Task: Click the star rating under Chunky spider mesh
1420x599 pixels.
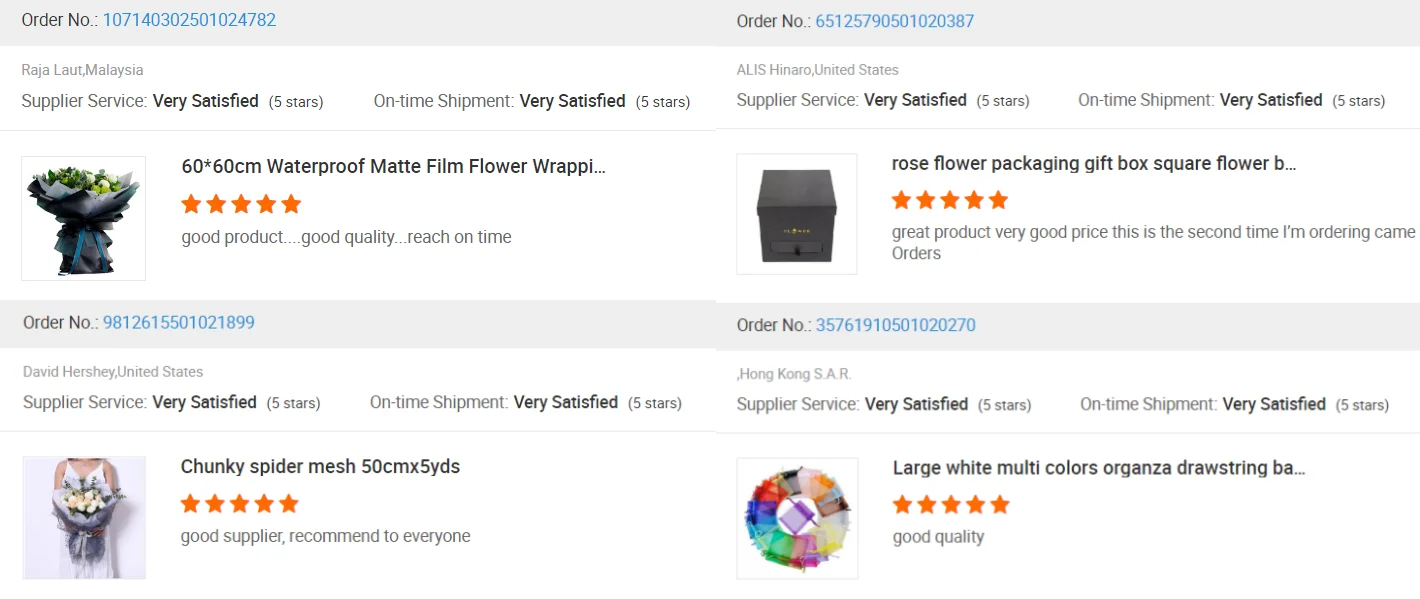Action: pos(239,503)
